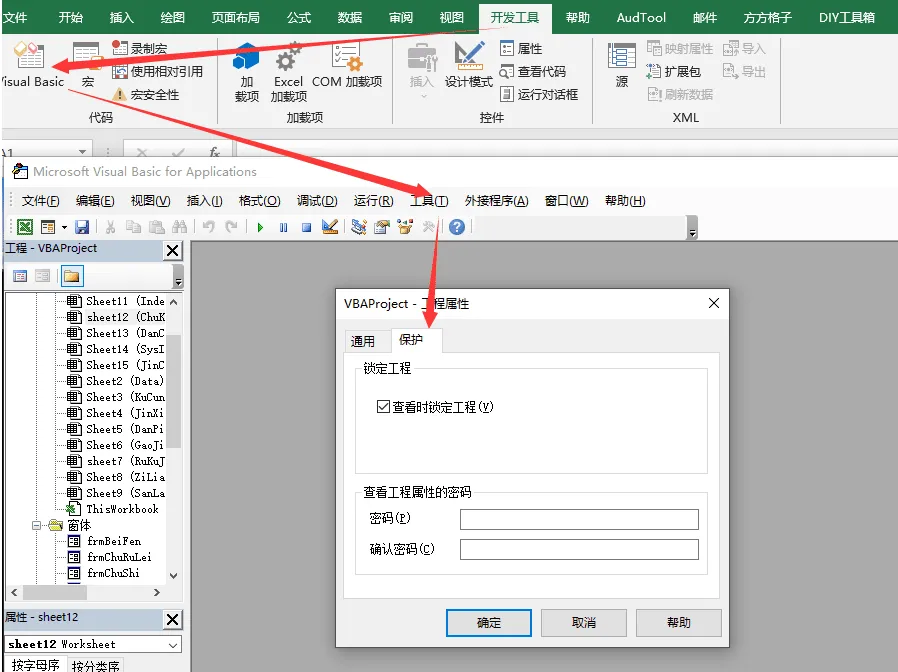This screenshot has width=898, height=672.
Task: Click the 密码(P) input field
Action: [579, 519]
